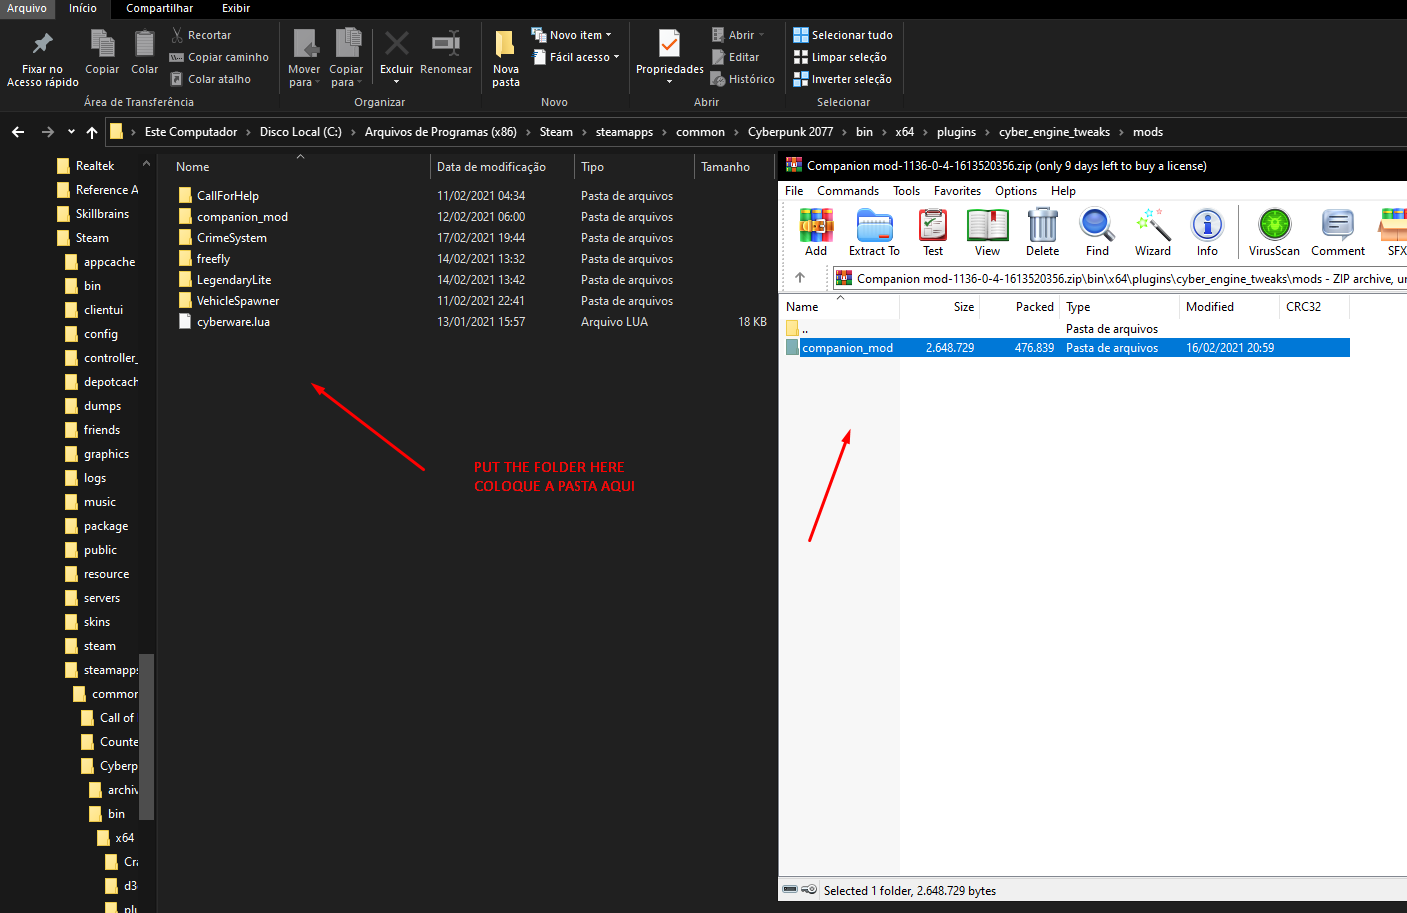Screen dimensions: 1407x913
Task: Open the WinRAR File menu
Action: point(794,191)
